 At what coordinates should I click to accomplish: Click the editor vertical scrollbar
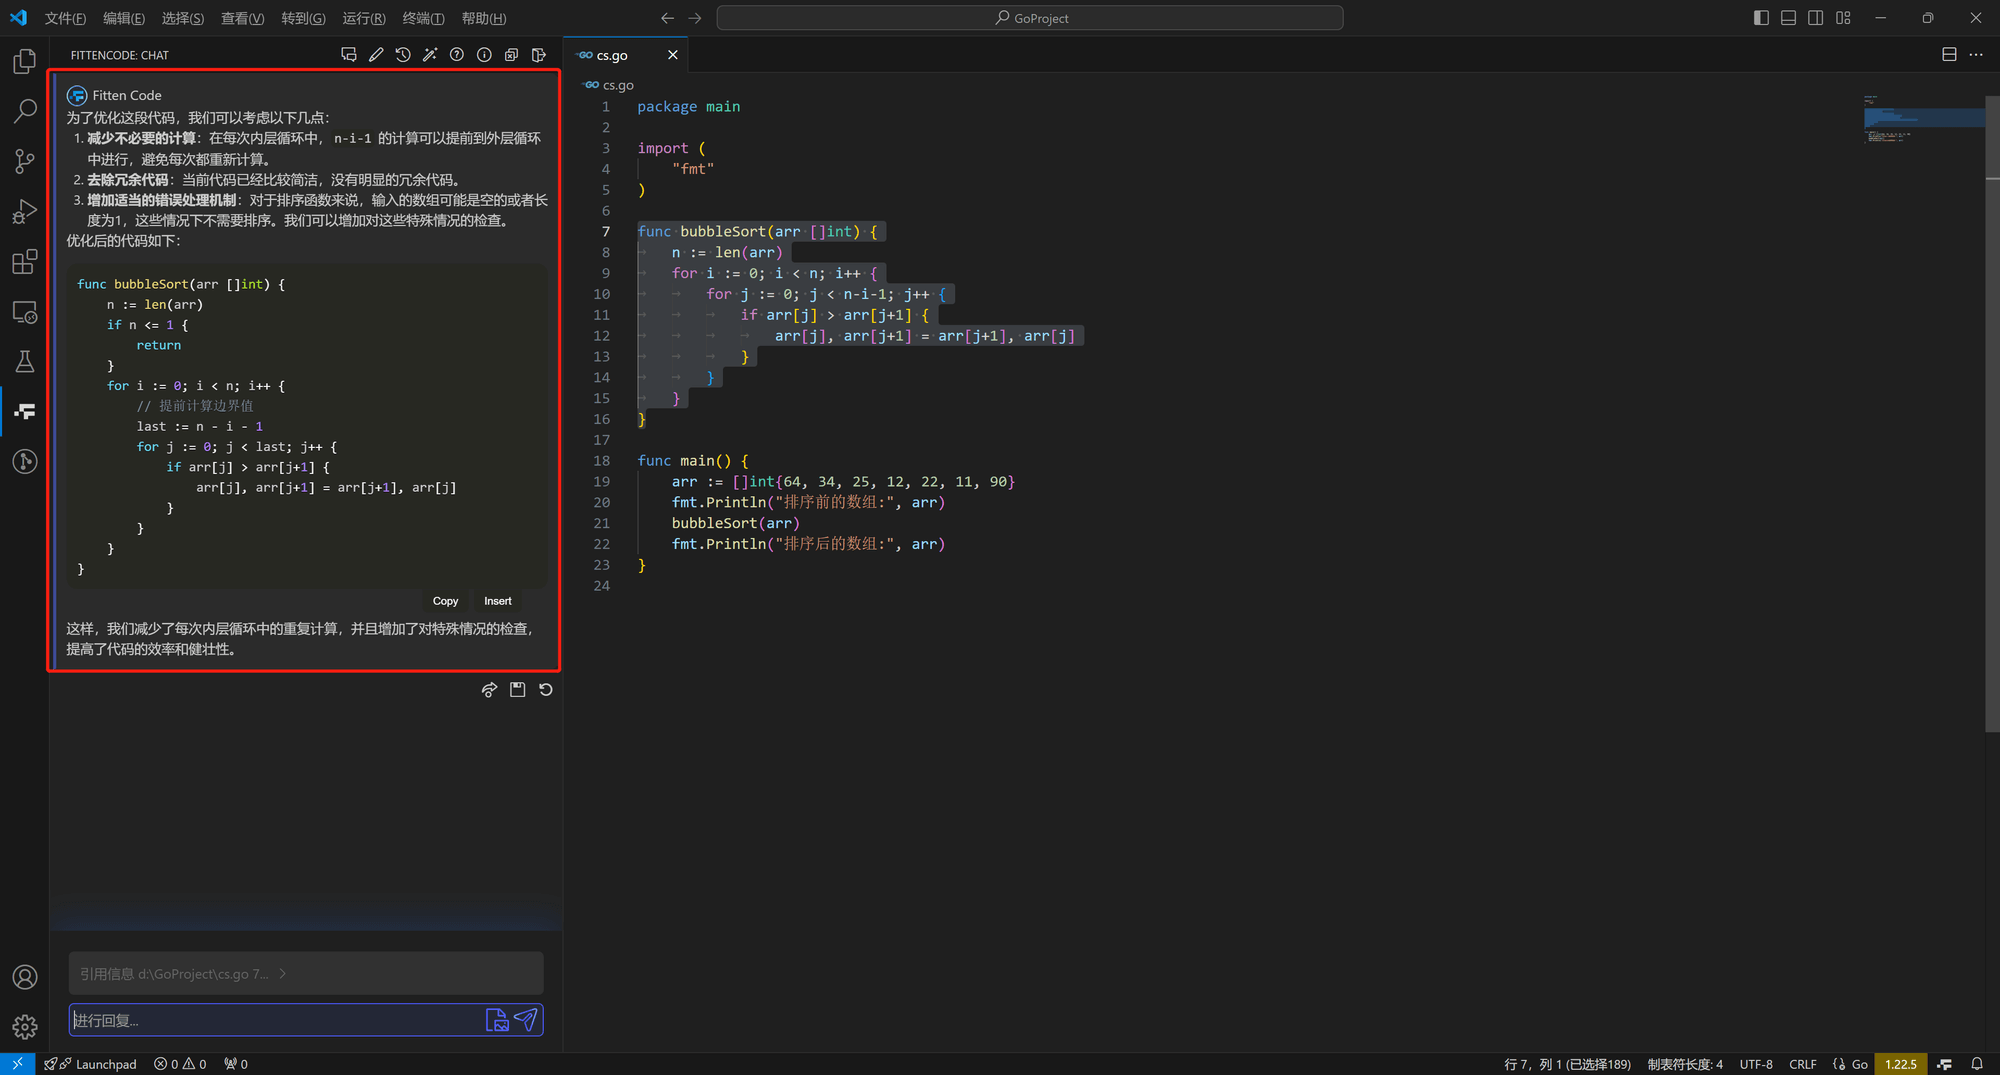(1992, 400)
